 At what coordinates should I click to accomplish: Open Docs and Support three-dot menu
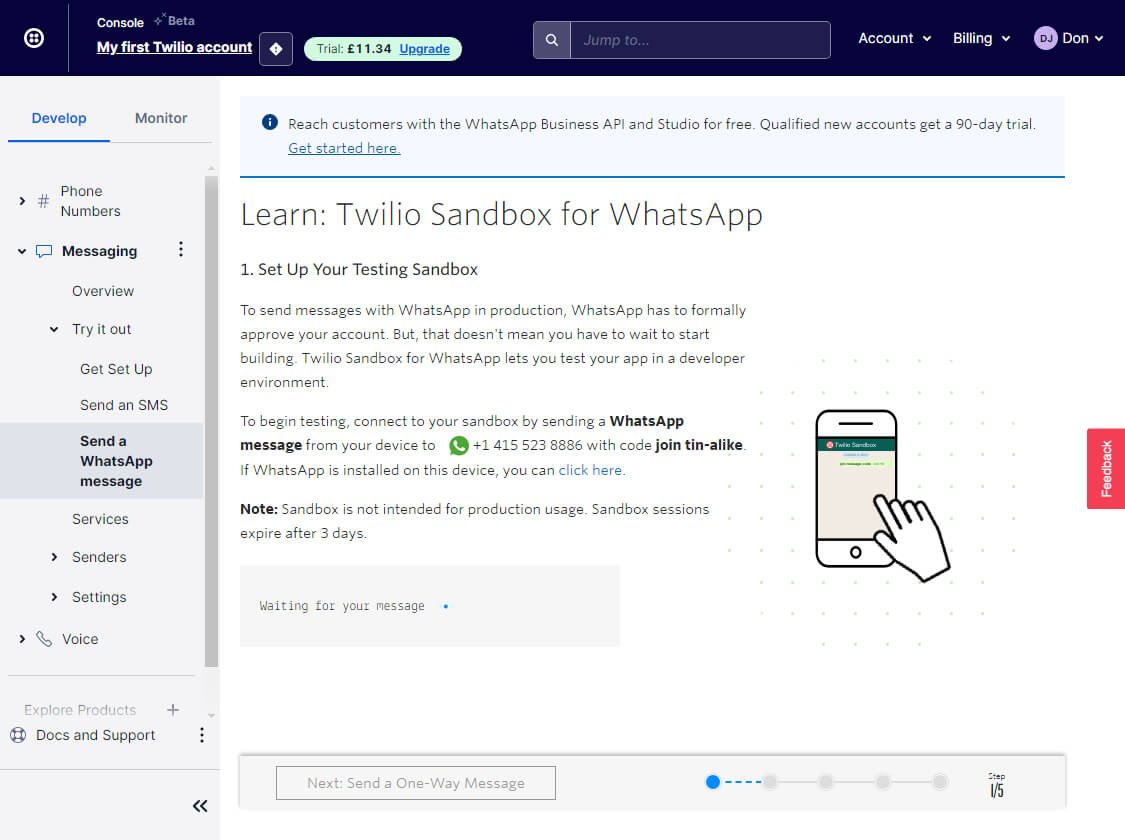(202, 735)
